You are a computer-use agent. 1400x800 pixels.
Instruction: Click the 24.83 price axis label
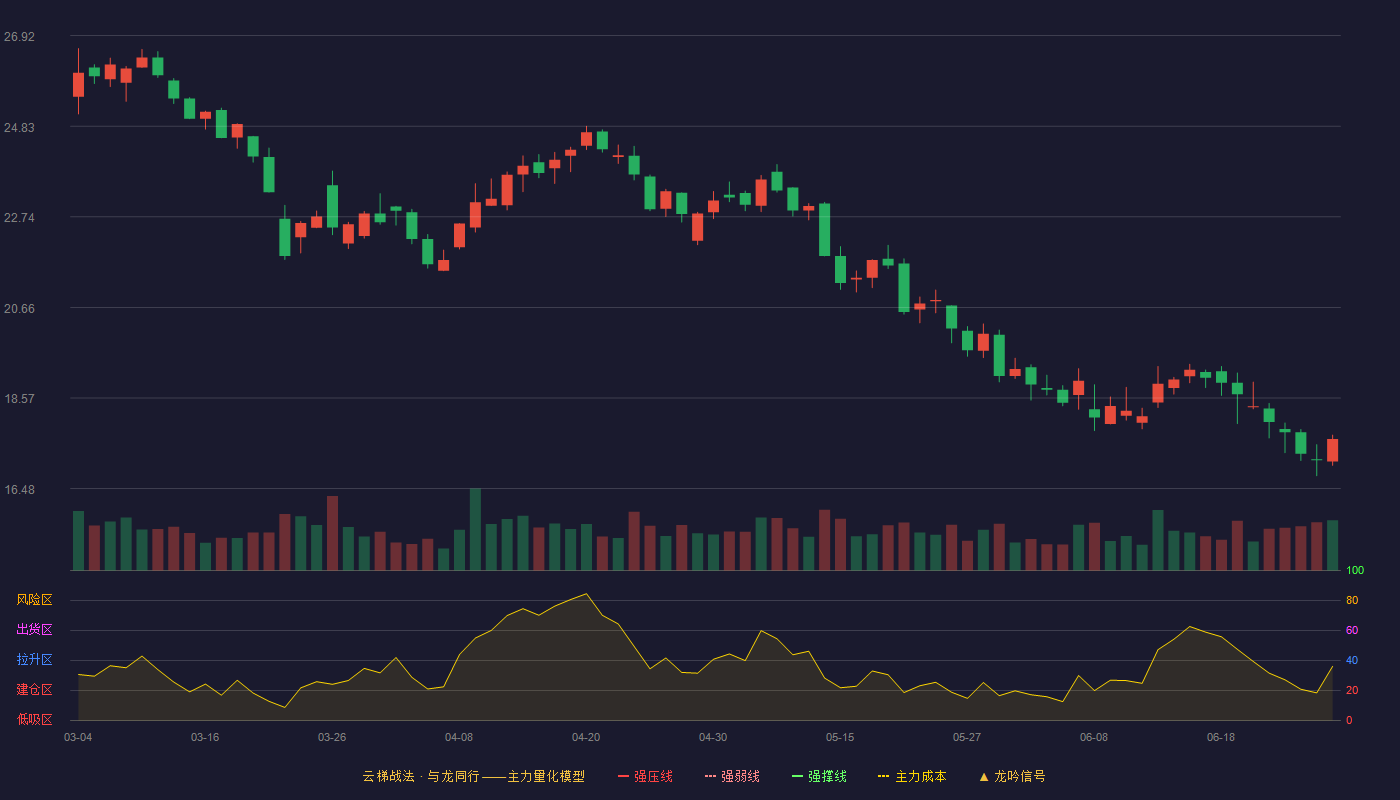pos(19,127)
